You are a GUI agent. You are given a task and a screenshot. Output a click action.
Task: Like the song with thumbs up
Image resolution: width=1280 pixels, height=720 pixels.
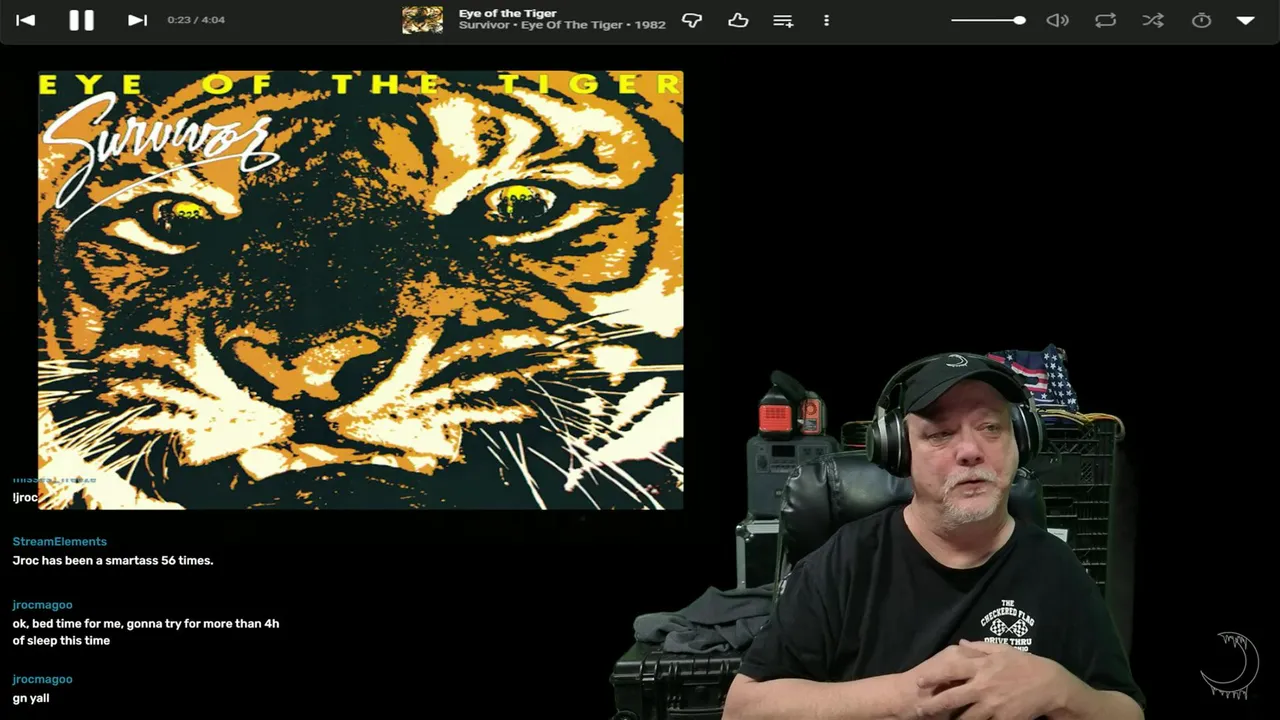(738, 20)
